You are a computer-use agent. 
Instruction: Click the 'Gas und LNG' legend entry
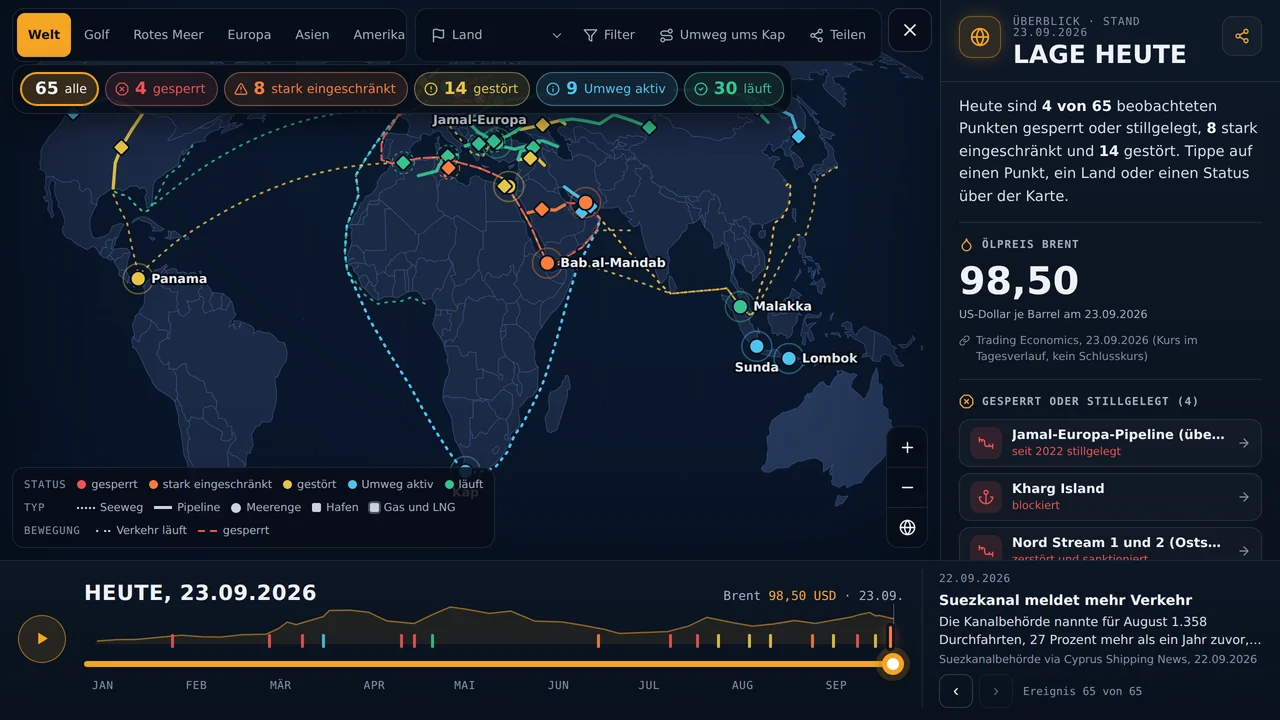tap(412, 507)
